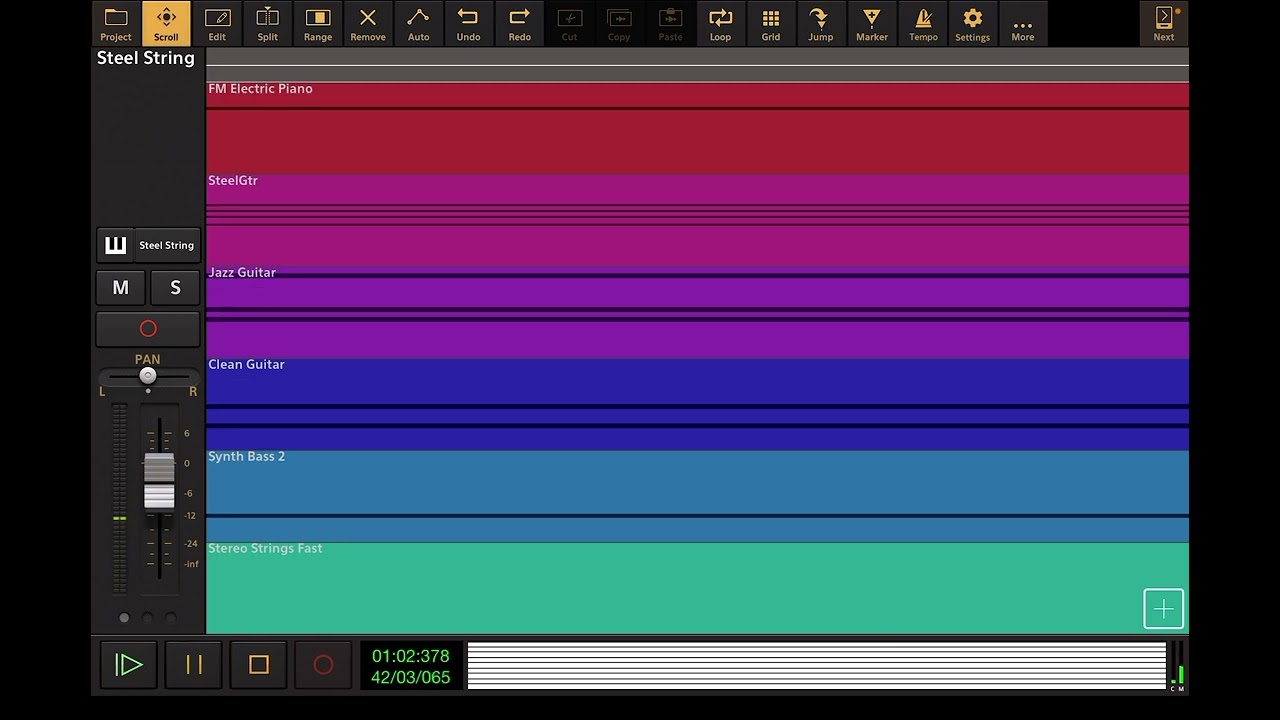Select the Clean Guitar track
Viewport: 1280px width, 720px height.
coord(697,404)
